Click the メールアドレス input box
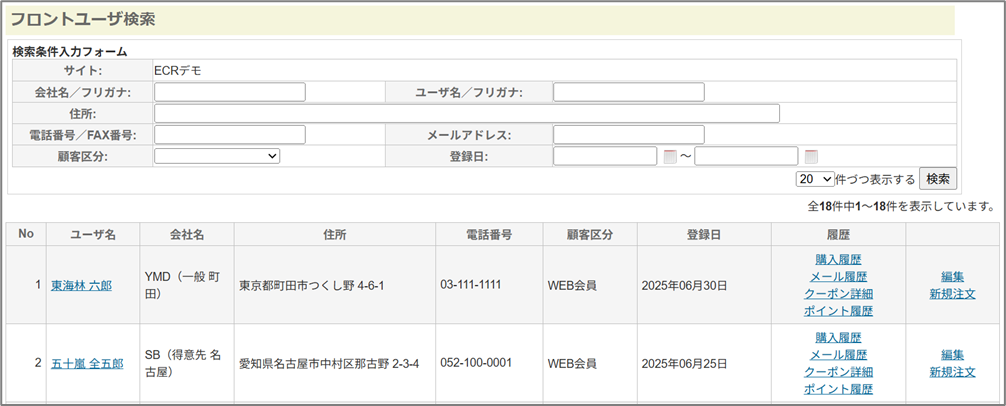The image size is (1006, 406). tap(628, 135)
